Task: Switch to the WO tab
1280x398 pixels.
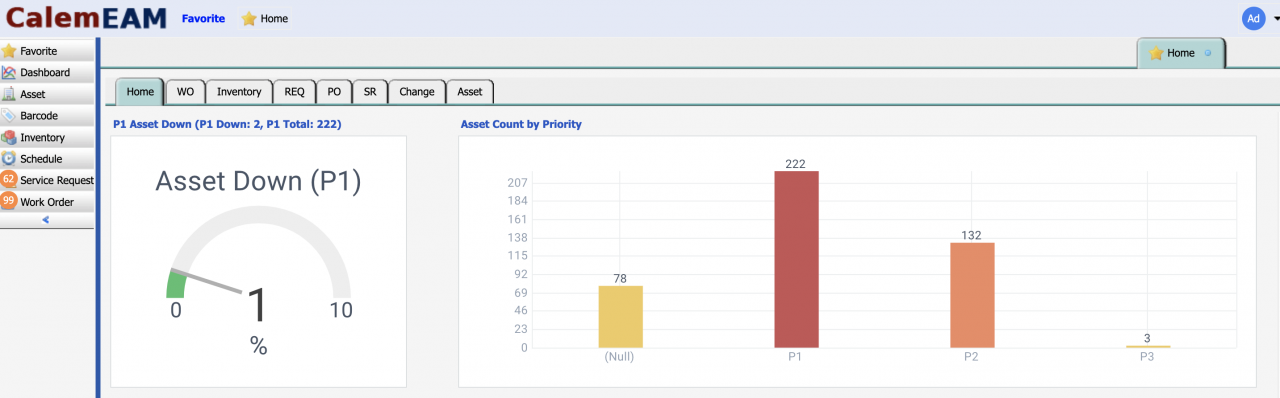Action: 185,91
